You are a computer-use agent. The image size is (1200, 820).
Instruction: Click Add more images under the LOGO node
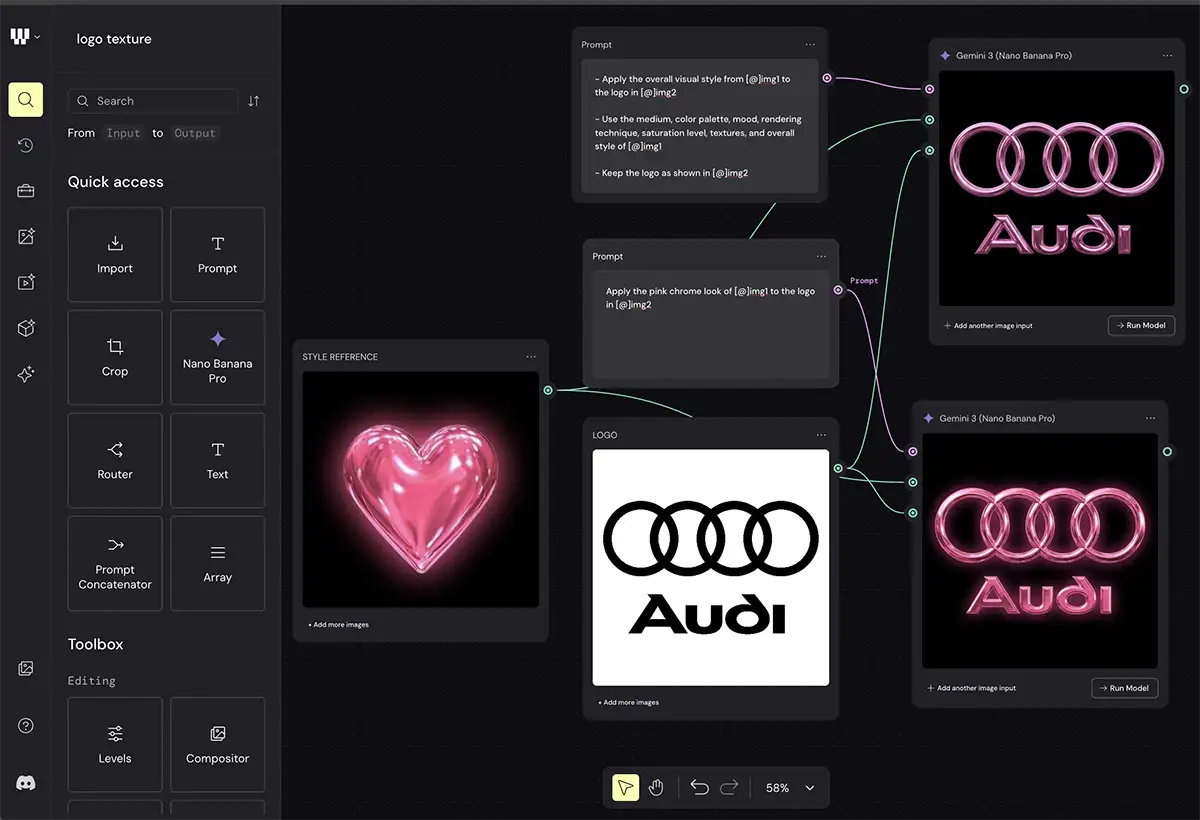[x=629, y=702]
